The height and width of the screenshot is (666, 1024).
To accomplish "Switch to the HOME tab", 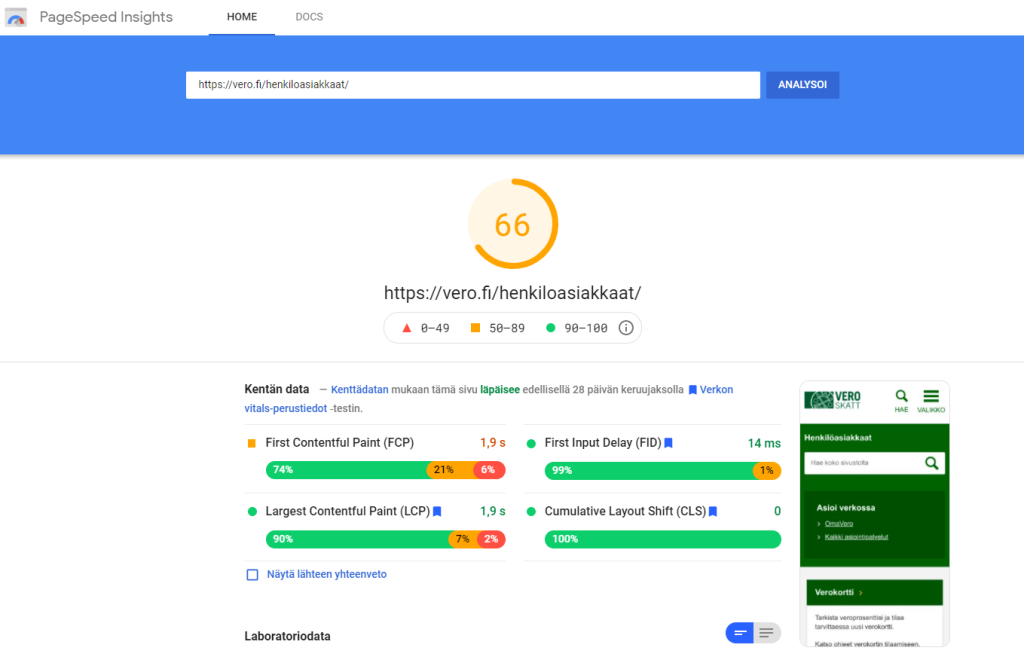I will point(241,16).
